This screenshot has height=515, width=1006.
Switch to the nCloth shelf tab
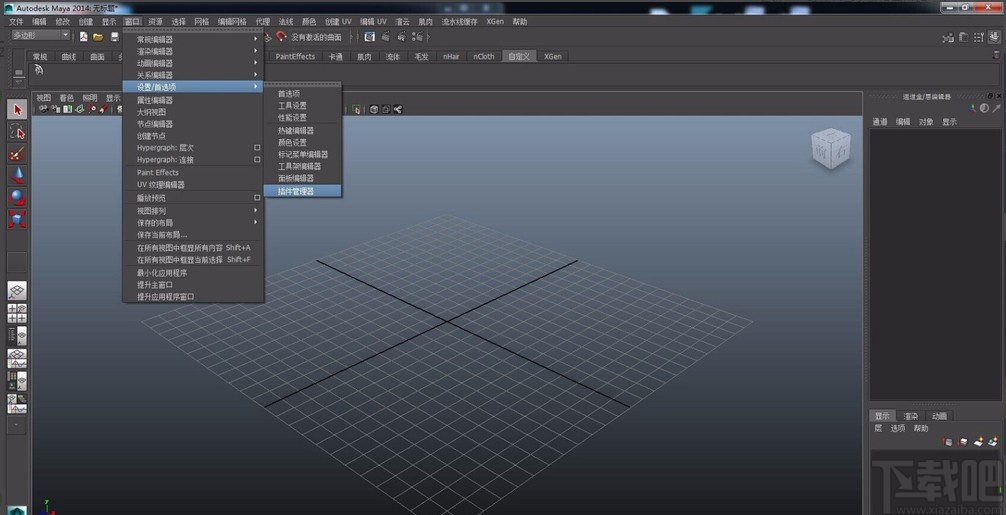pyautogui.click(x=484, y=56)
